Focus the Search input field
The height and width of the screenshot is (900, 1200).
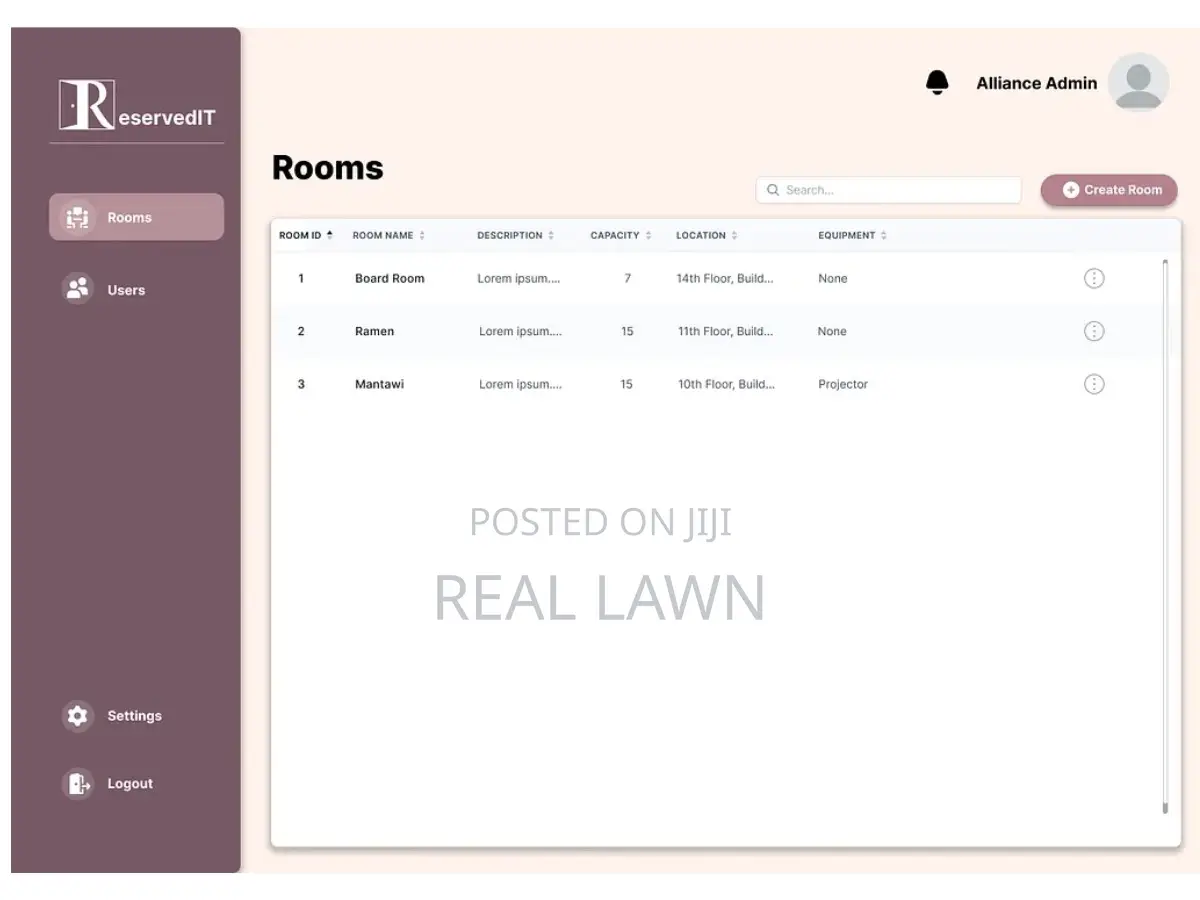click(889, 190)
